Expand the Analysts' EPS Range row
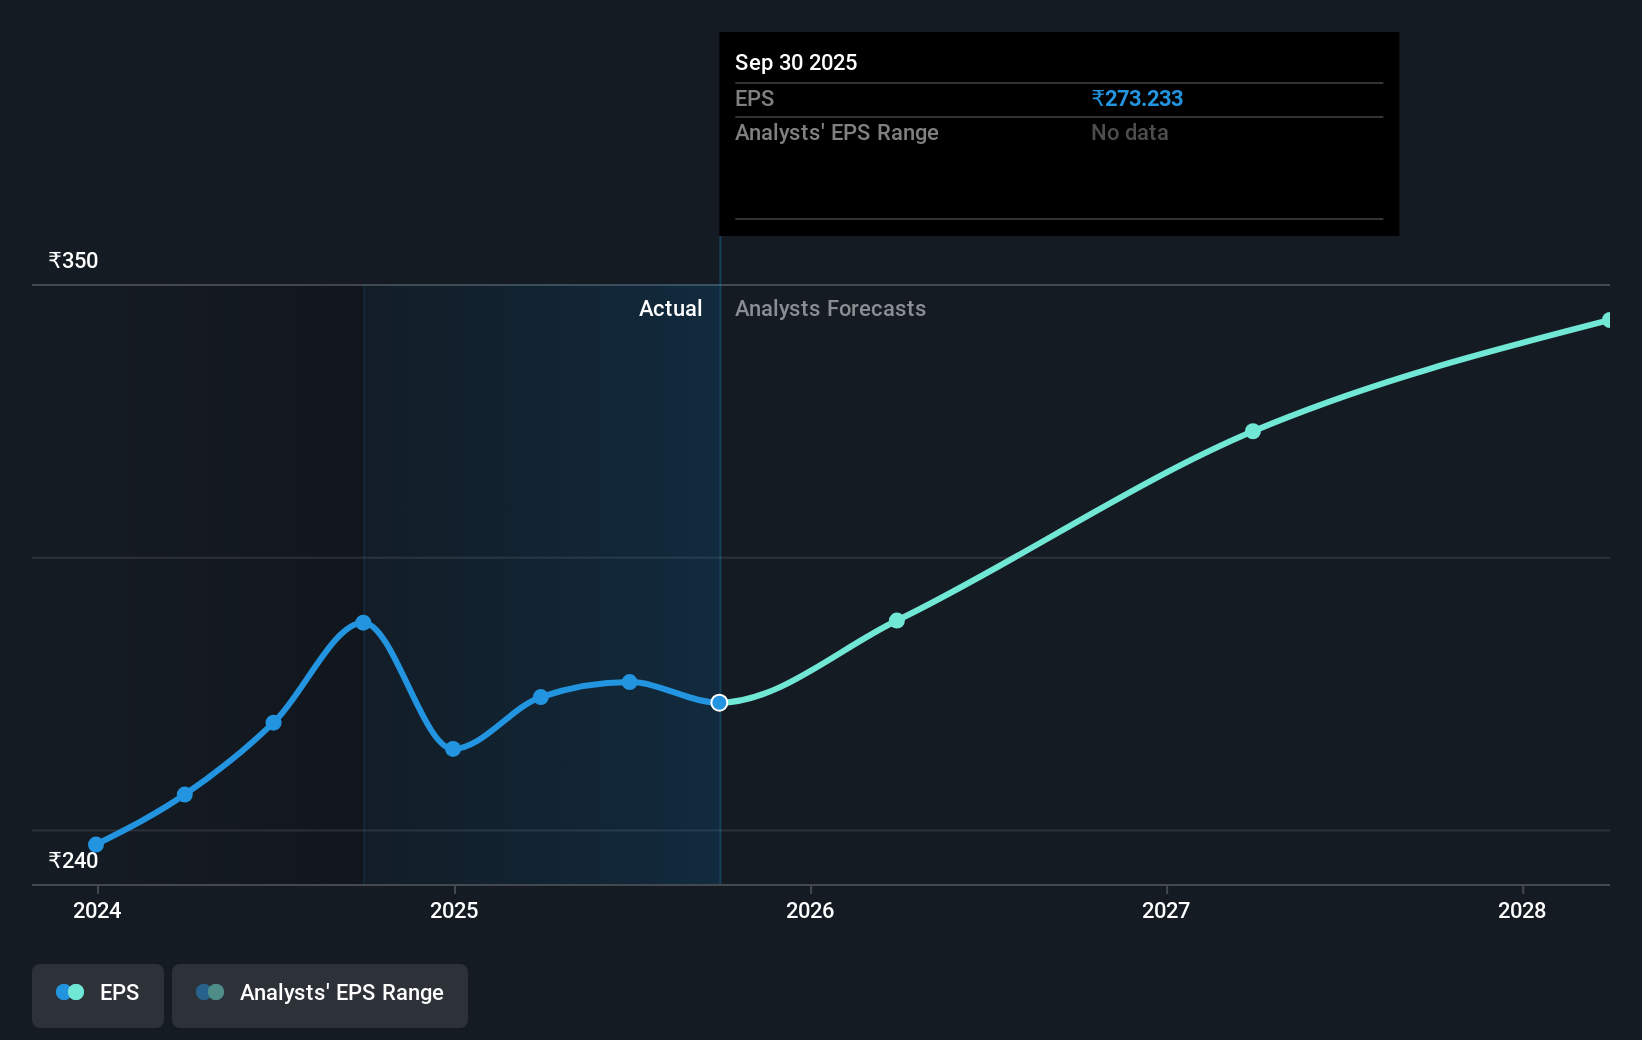The height and width of the screenshot is (1040, 1642). coord(836,132)
